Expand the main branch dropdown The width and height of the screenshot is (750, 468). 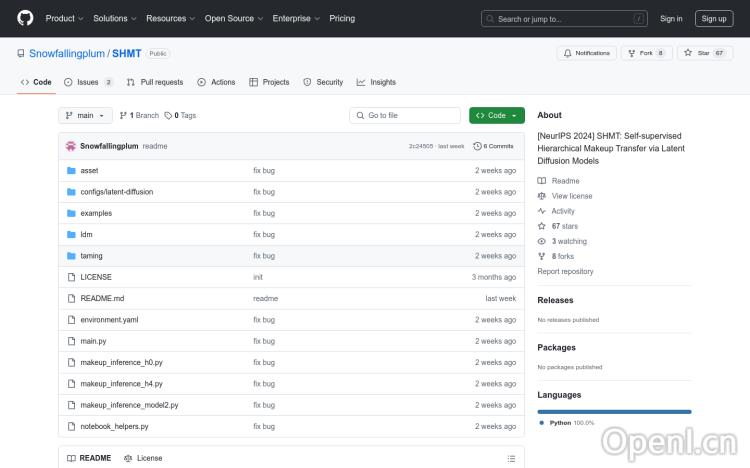[83, 115]
